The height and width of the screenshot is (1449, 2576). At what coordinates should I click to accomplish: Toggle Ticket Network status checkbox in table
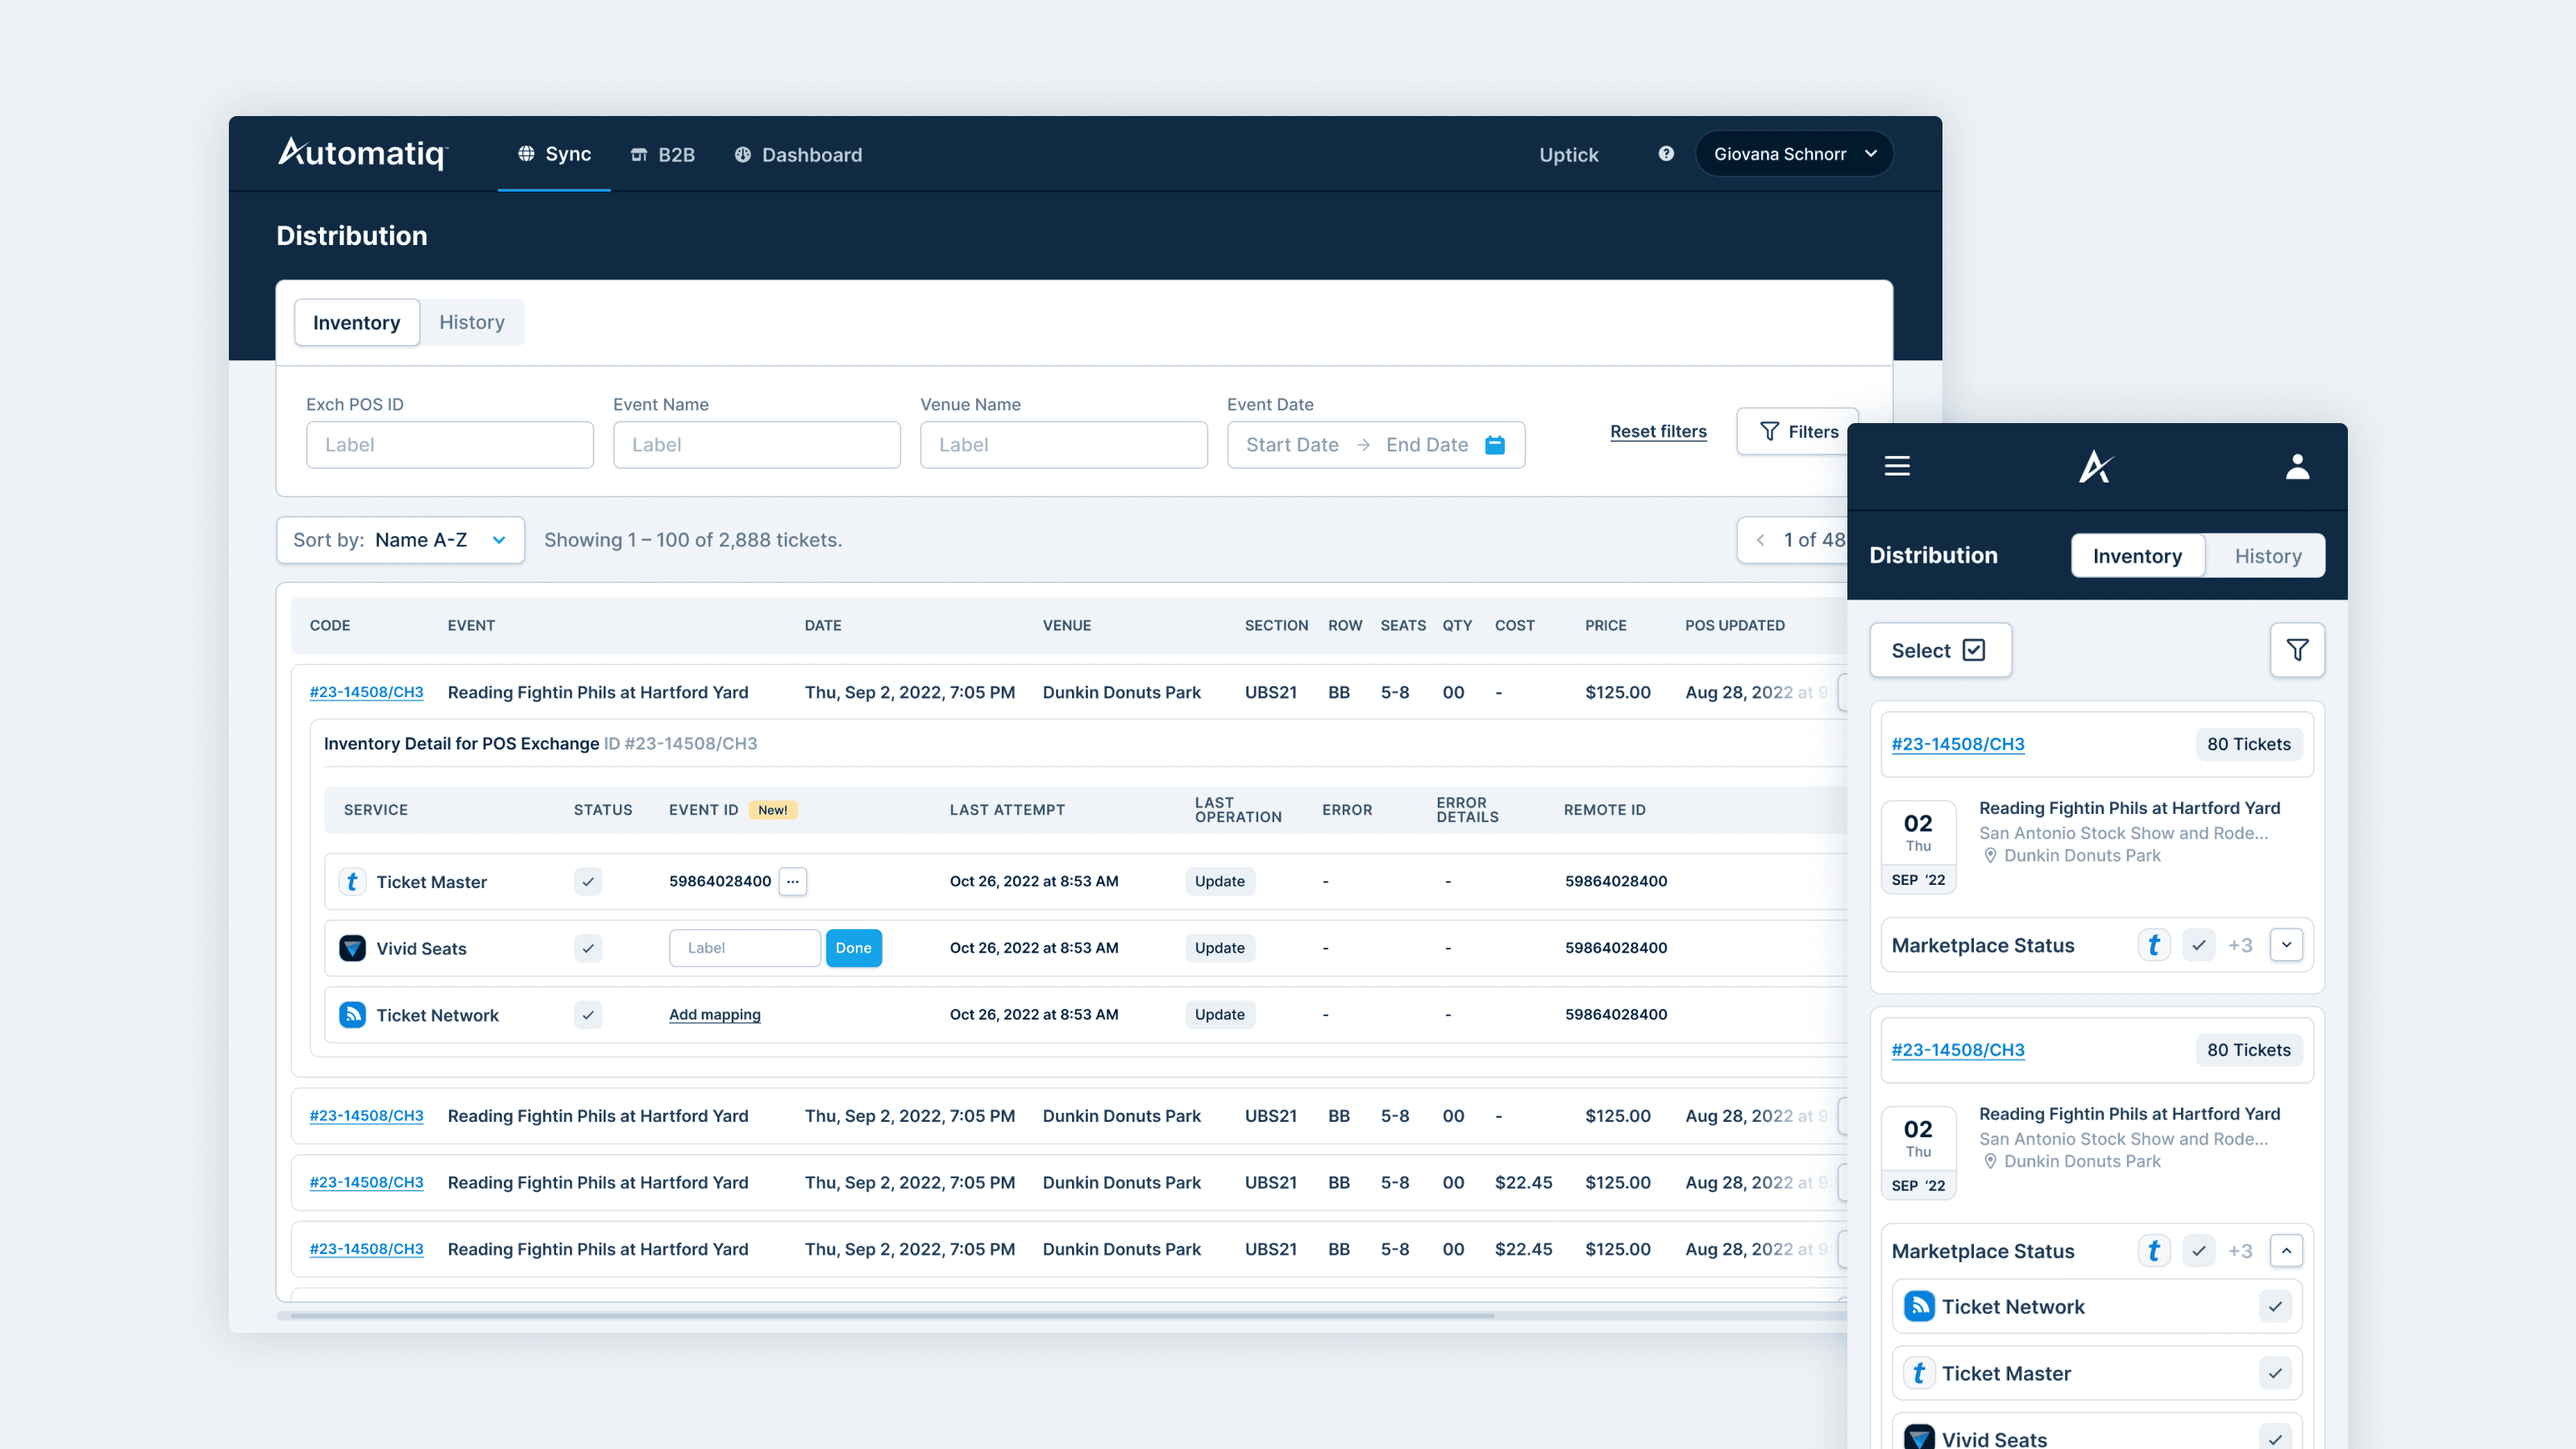(588, 1015)
